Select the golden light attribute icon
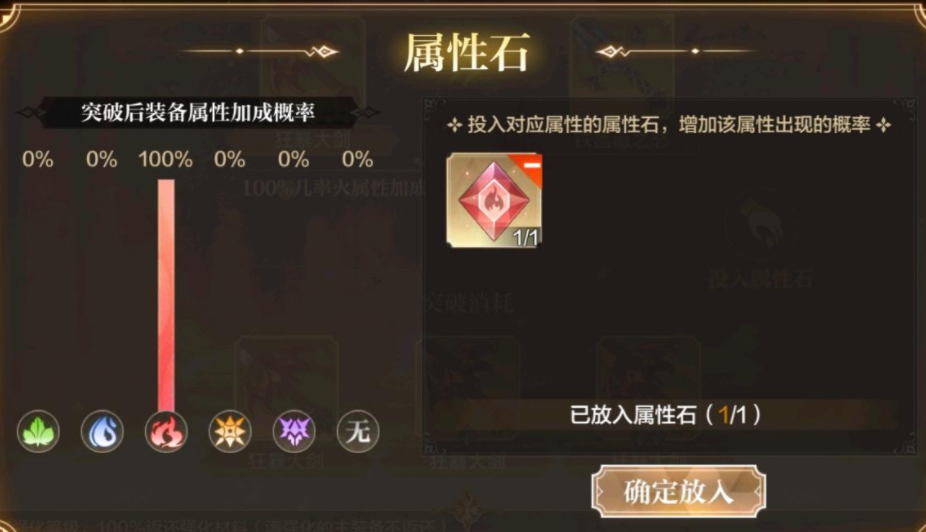 tap(230, 432)
